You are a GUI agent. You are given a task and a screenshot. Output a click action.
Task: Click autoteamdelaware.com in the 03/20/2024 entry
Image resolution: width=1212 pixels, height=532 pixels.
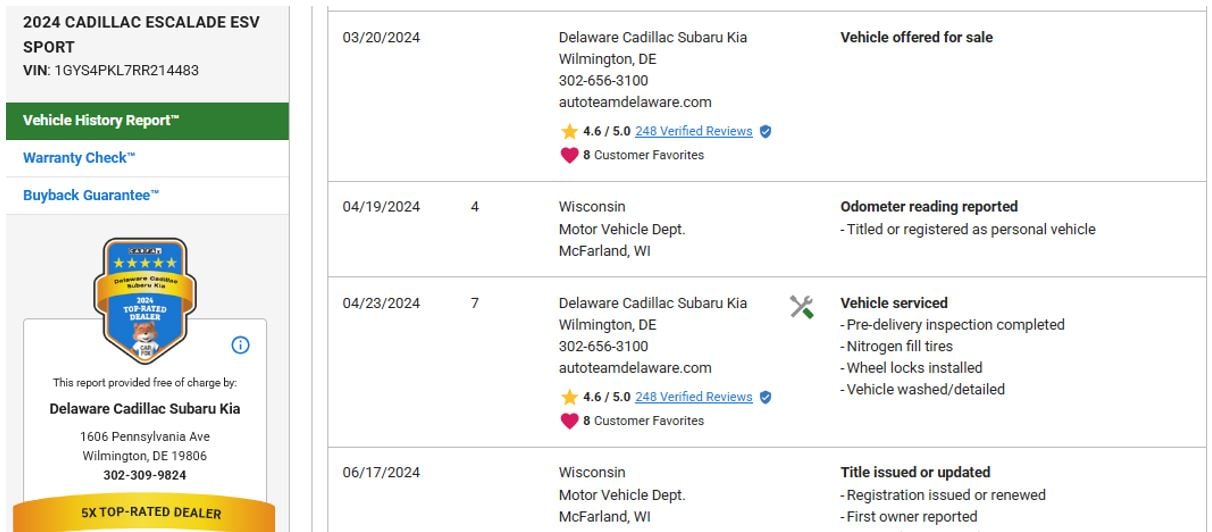[x=635, y=102]
